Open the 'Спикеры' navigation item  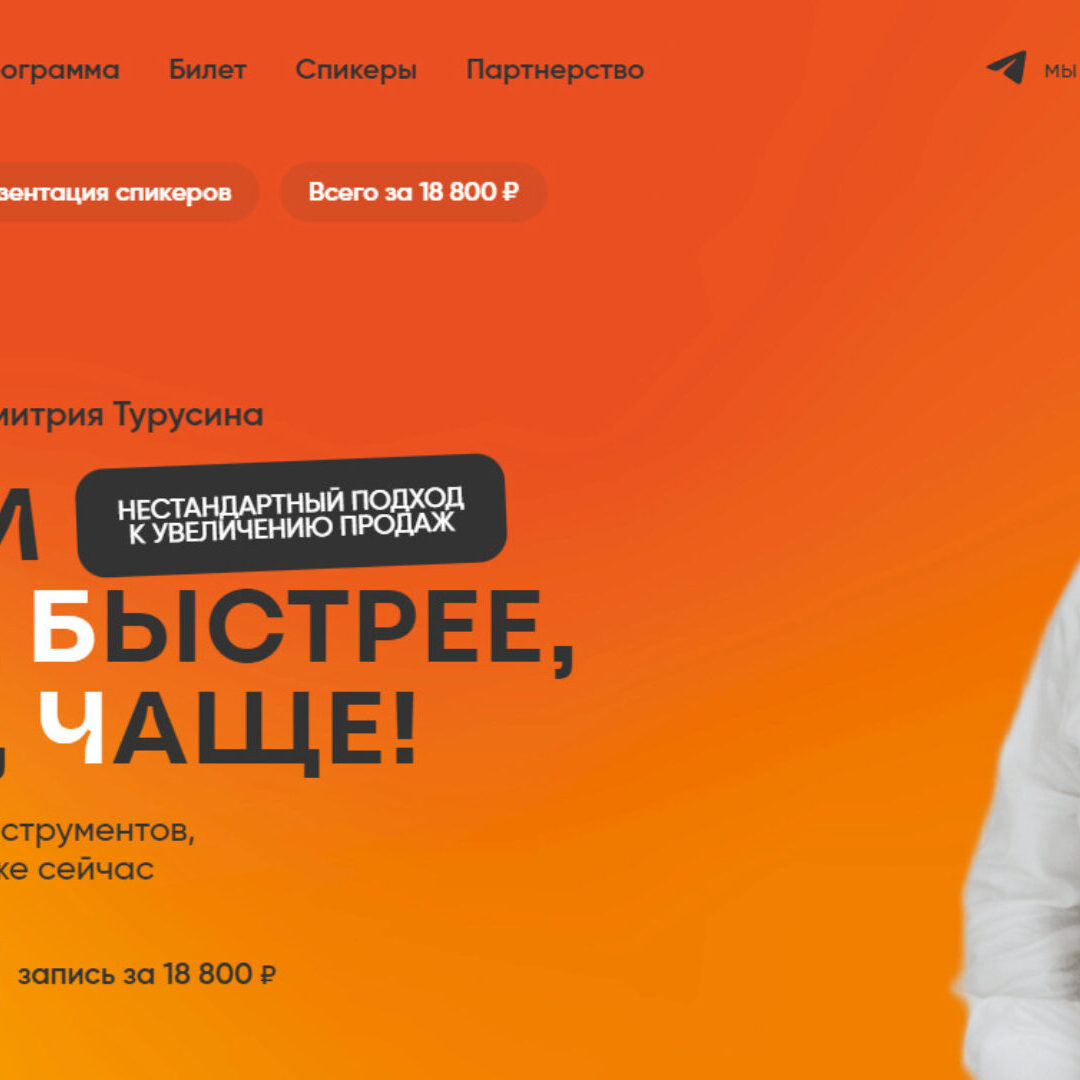point(356,70)
